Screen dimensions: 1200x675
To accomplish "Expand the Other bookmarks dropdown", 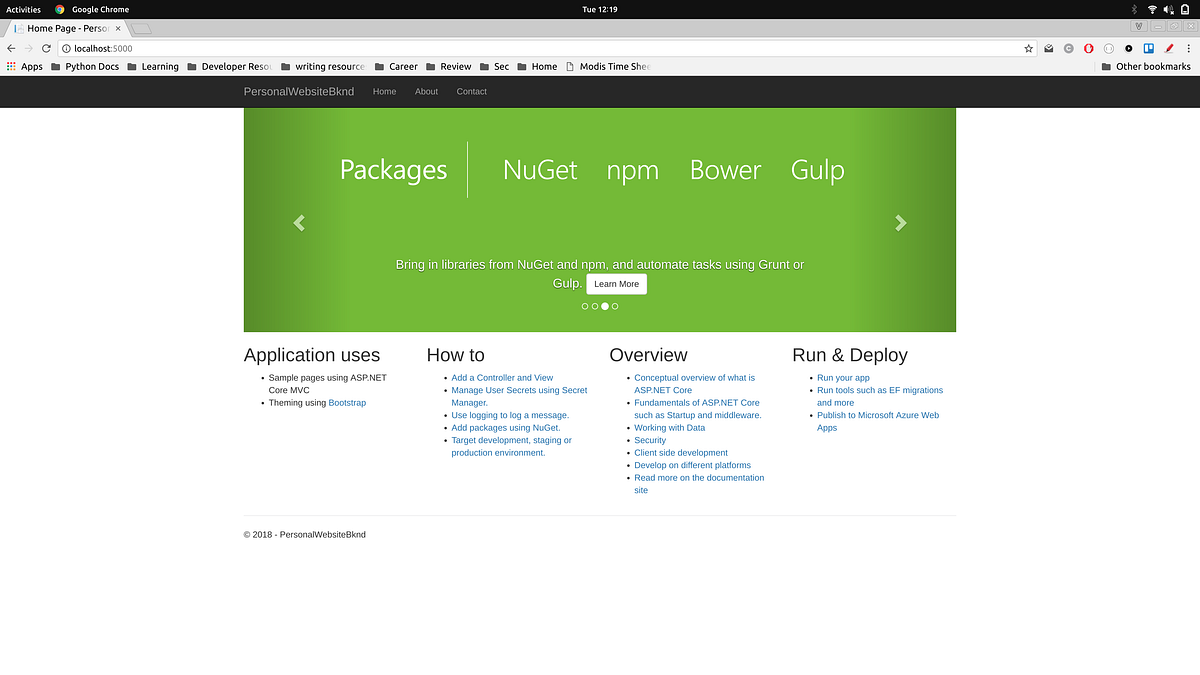I will [1146, 66].
